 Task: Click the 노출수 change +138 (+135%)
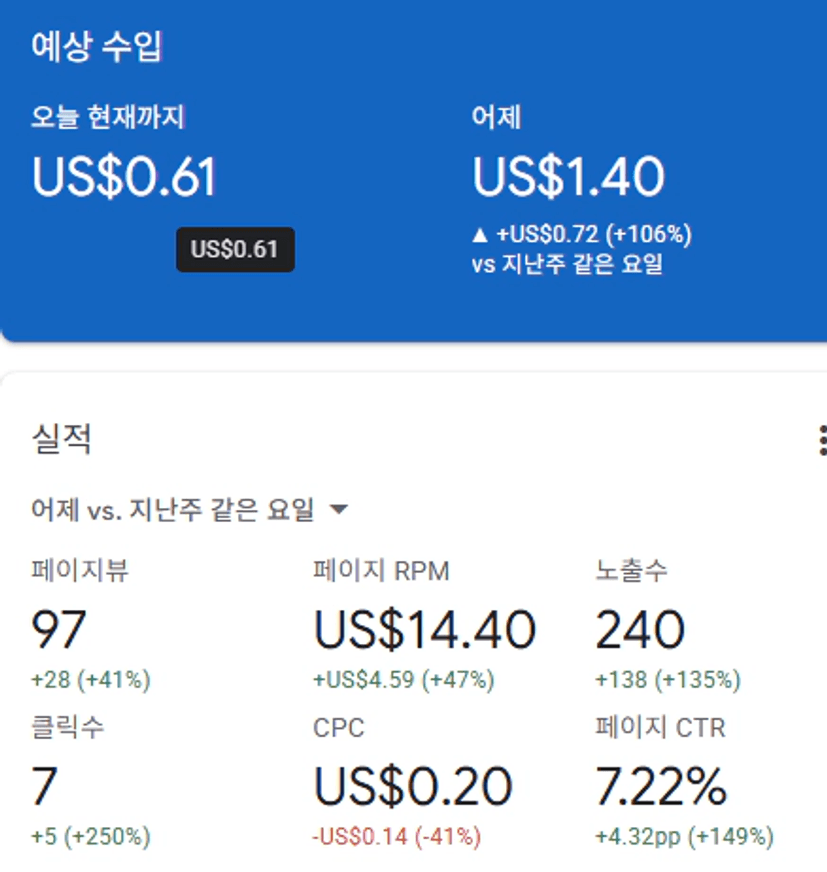(667, 680)
